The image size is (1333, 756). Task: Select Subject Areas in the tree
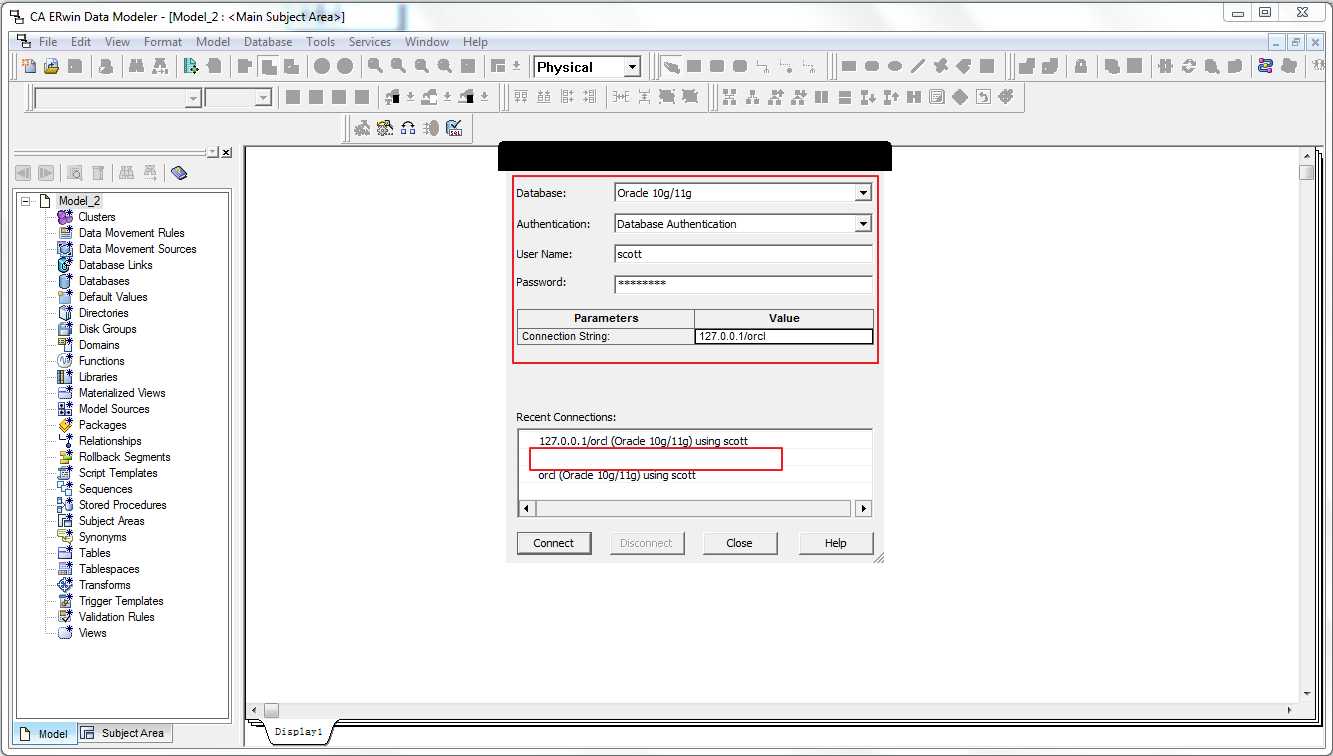pos(112,521)
